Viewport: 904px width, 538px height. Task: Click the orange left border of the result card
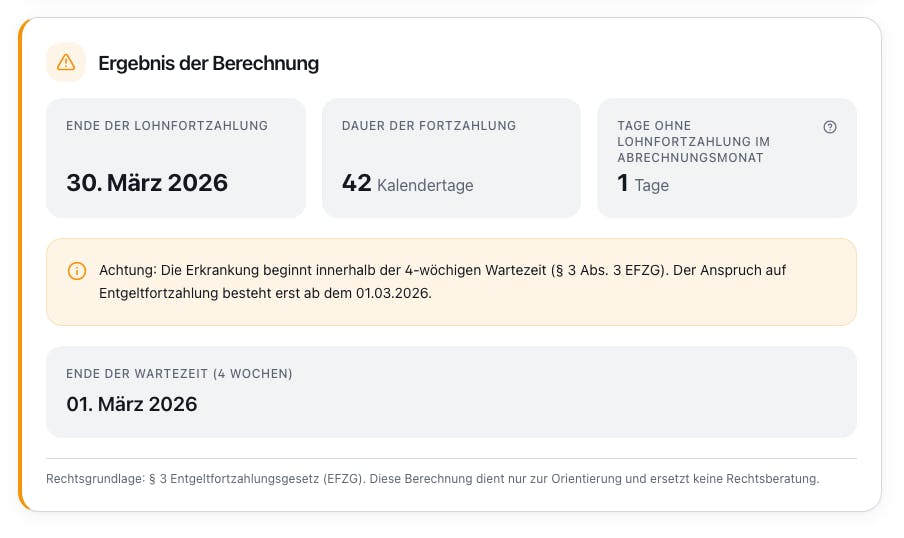(x=20, y=265)
